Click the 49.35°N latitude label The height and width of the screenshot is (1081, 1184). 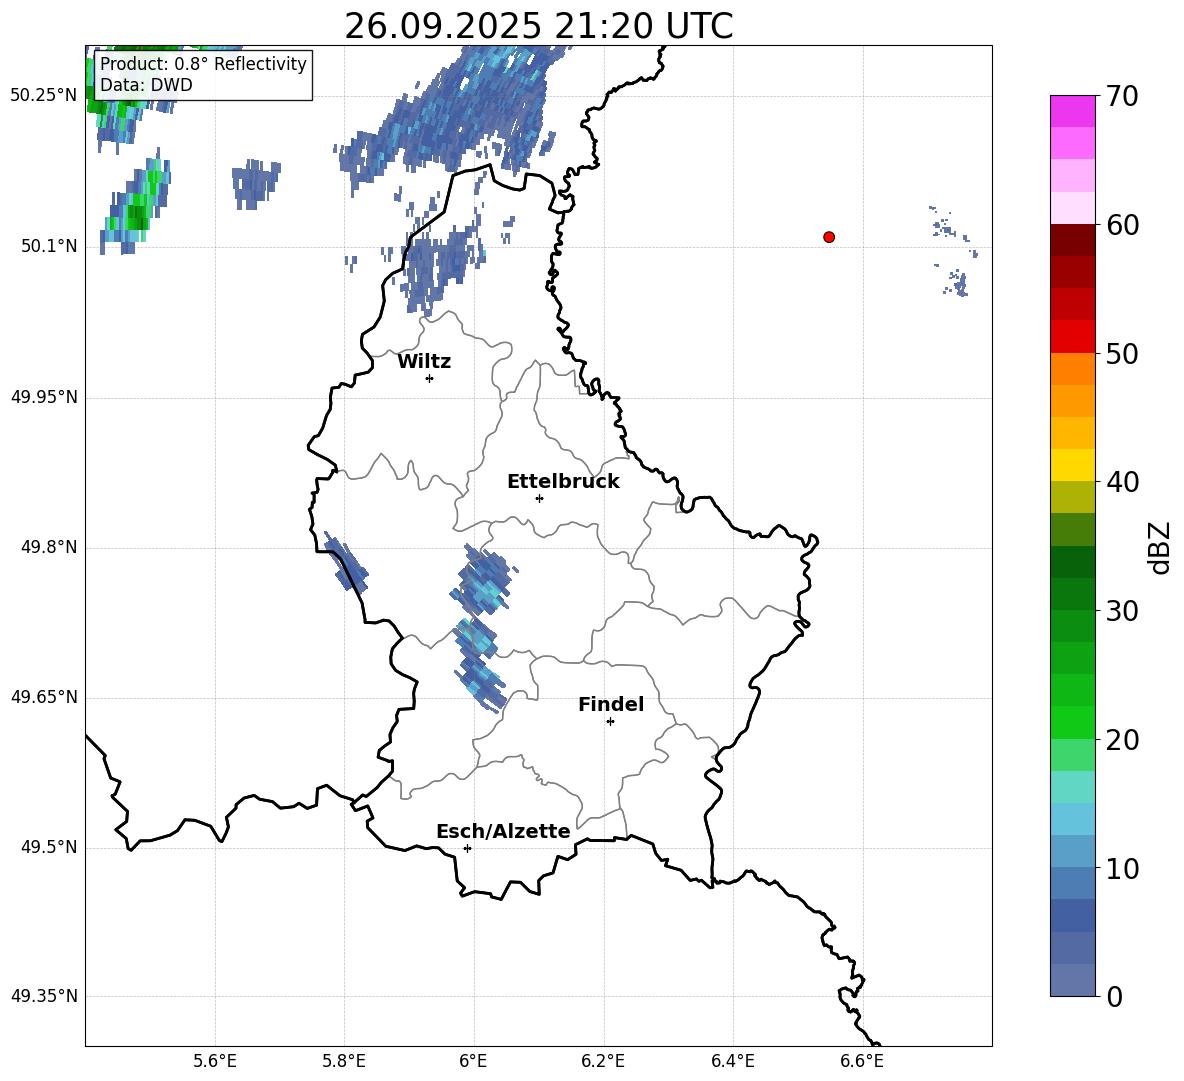click(44, 996)
